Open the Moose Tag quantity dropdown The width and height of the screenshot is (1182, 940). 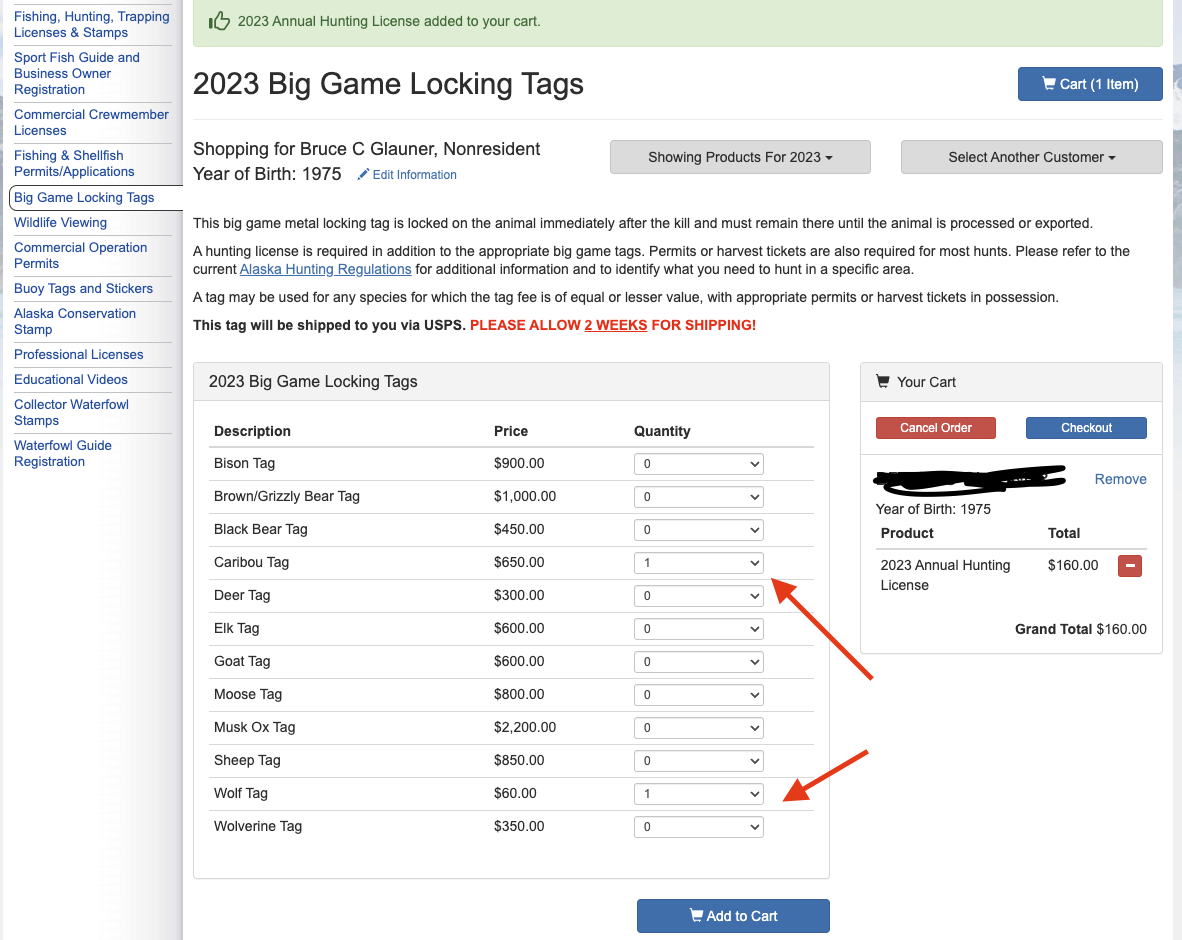pyautogui.click(x=698, y=695)
